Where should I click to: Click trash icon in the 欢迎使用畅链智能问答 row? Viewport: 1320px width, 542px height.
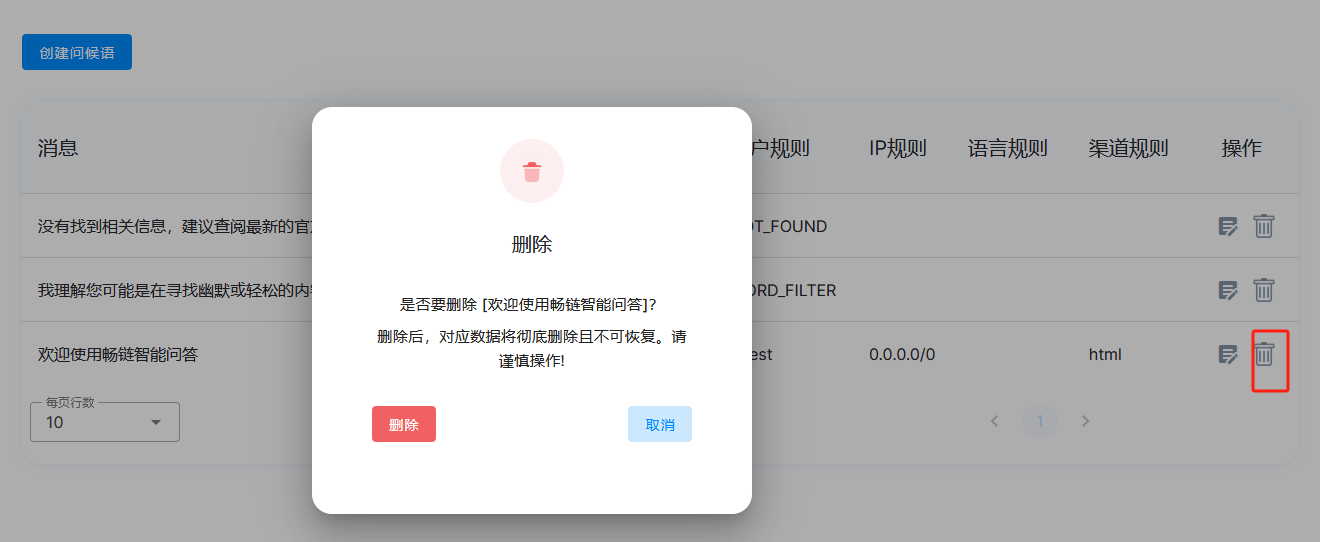[1264, 354]
